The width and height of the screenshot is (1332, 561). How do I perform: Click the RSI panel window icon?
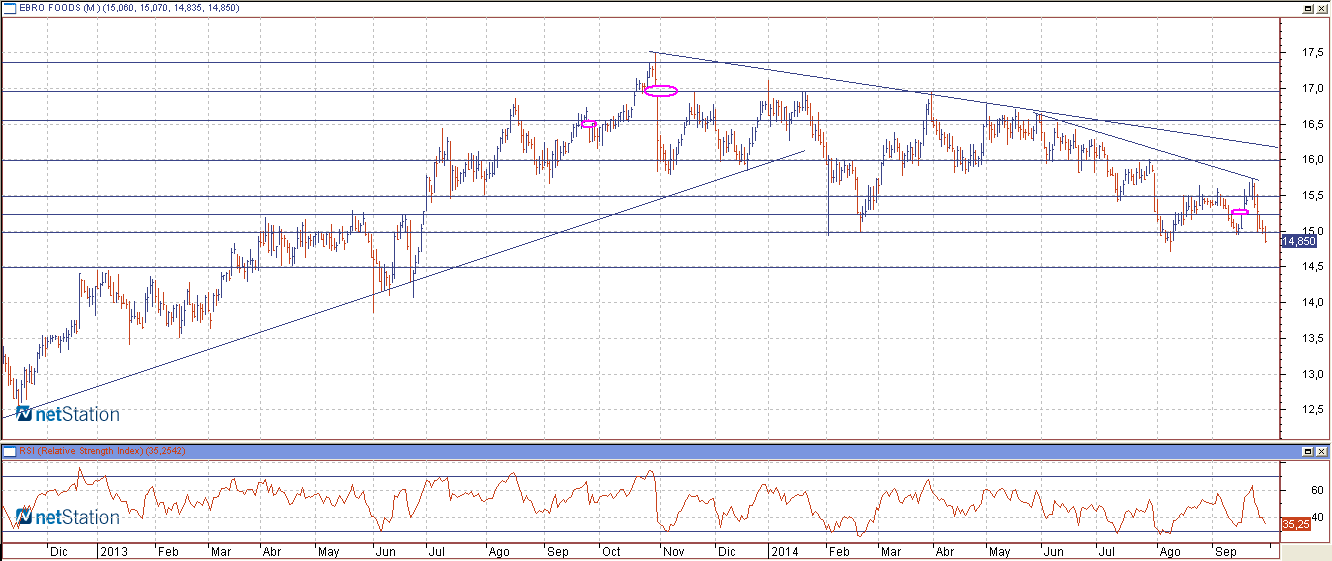pos(9,452)
